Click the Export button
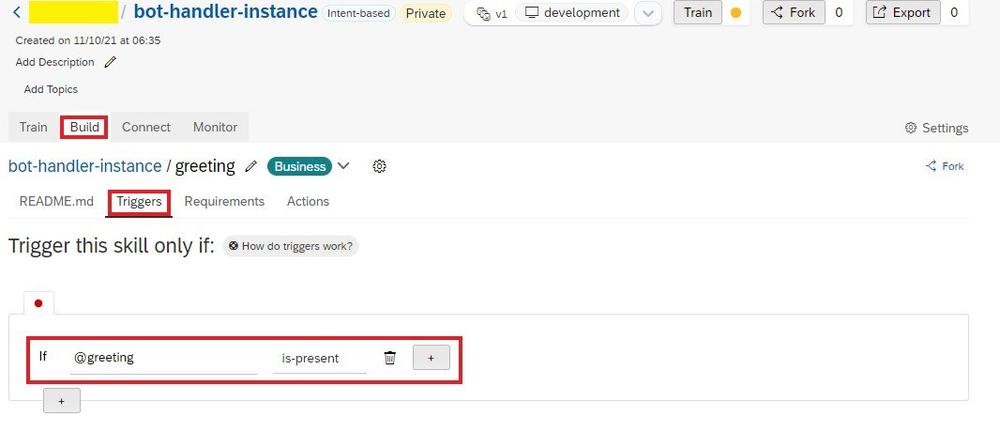 click(902, 13)
